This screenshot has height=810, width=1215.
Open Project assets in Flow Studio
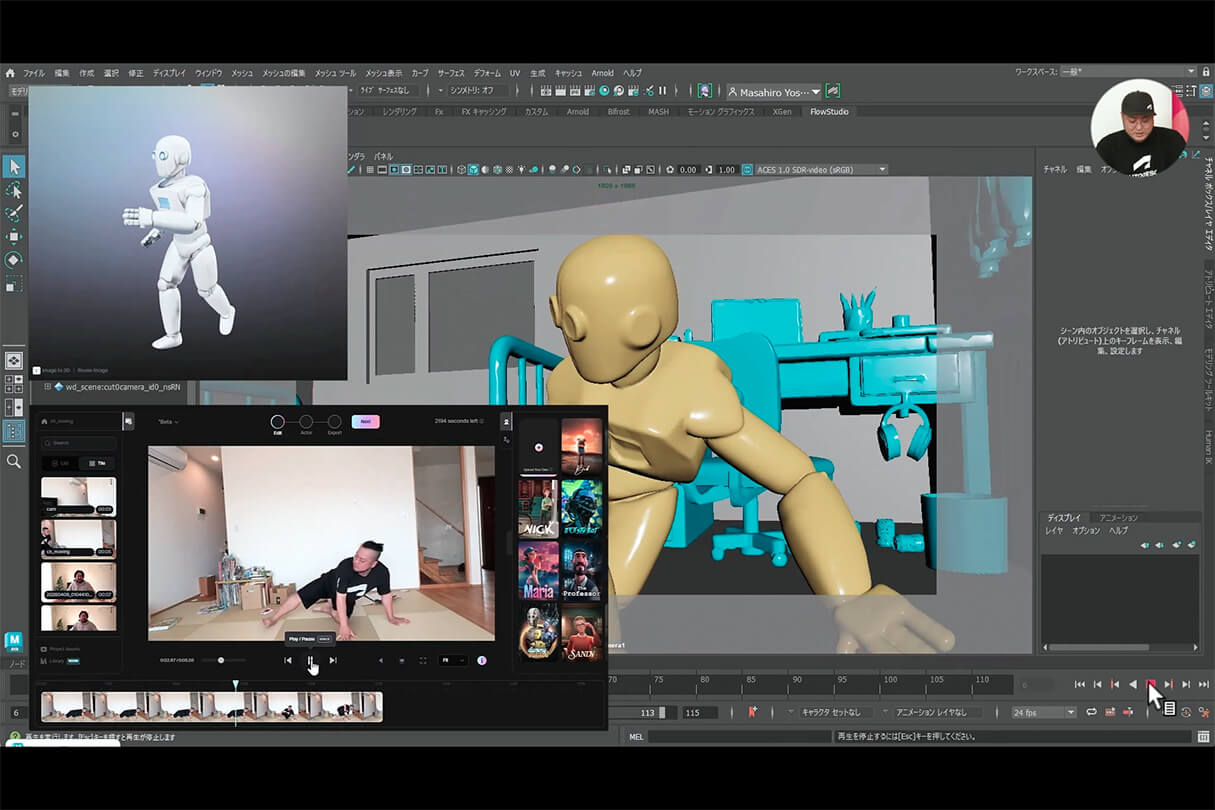coord(62,648)
